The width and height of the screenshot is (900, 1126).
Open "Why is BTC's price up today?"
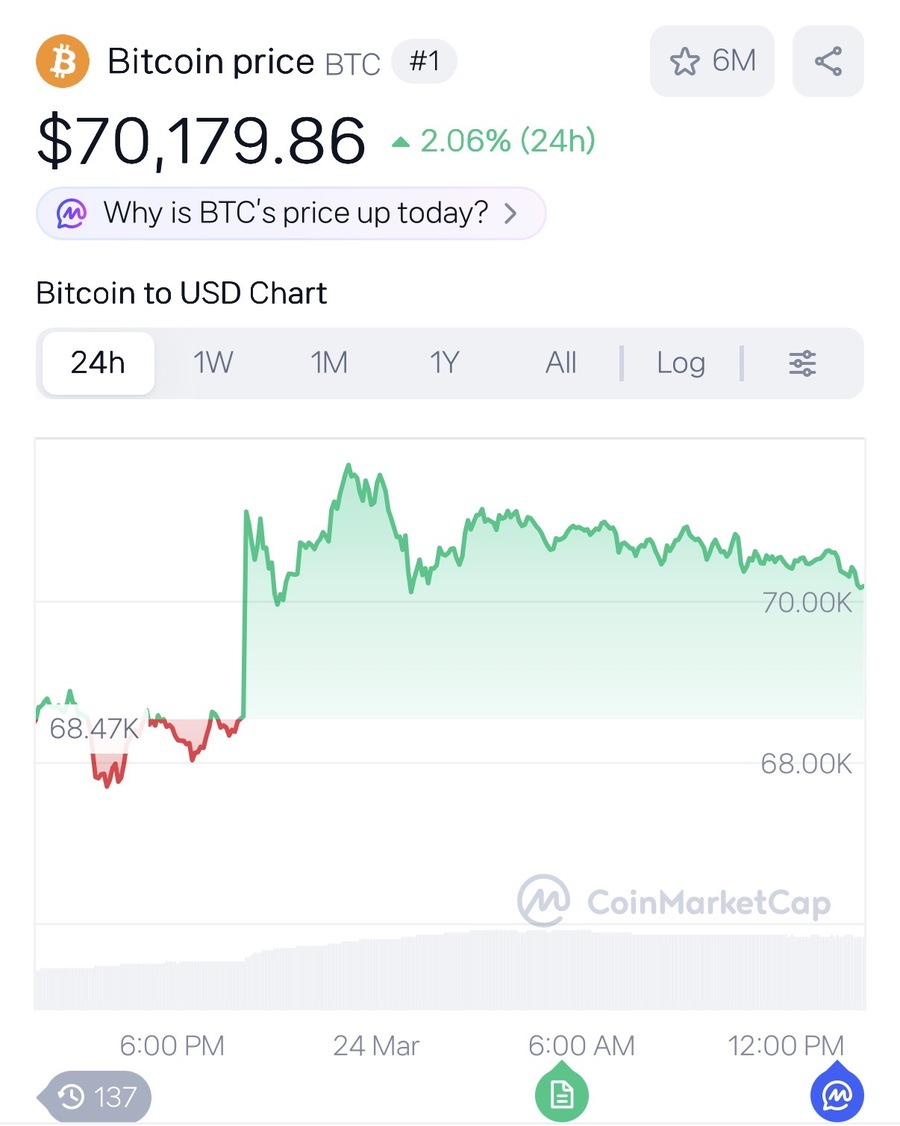[295, 213]
